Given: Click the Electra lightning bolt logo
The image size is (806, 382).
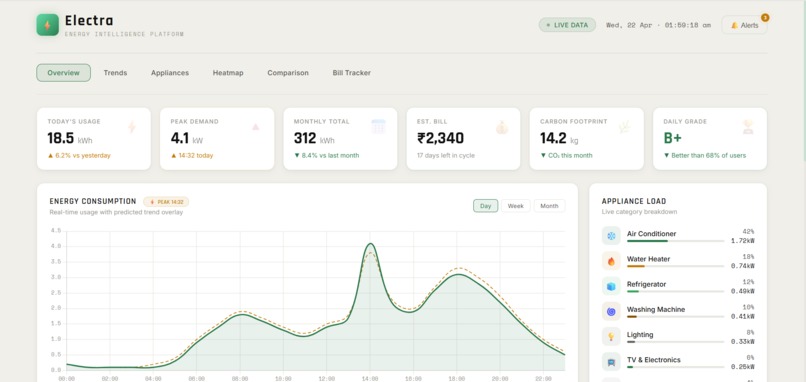Looking at the screenshot, I should click(47, 25).
